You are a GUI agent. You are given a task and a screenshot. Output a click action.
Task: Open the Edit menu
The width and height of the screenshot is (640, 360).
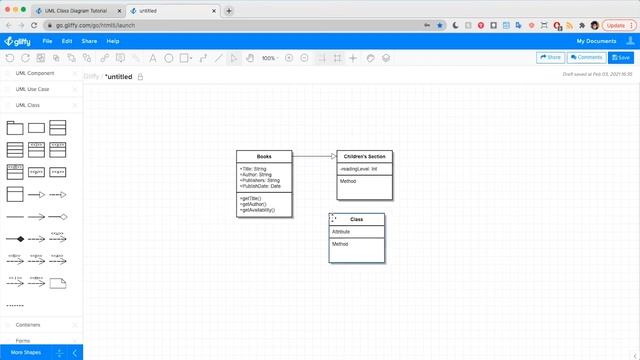pos(67,41)
